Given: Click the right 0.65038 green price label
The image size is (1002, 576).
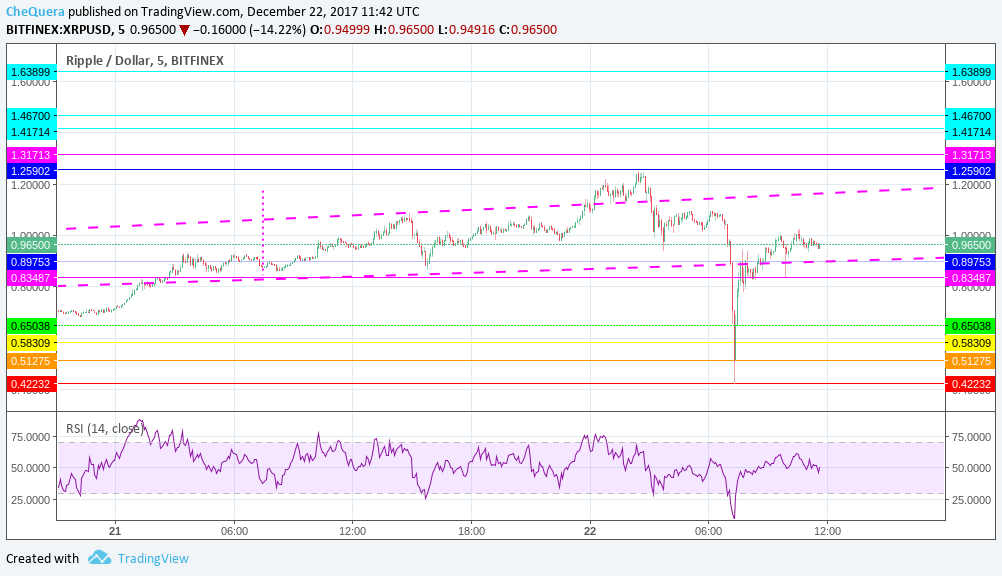Looking at the screenshot, I should 971,325.
